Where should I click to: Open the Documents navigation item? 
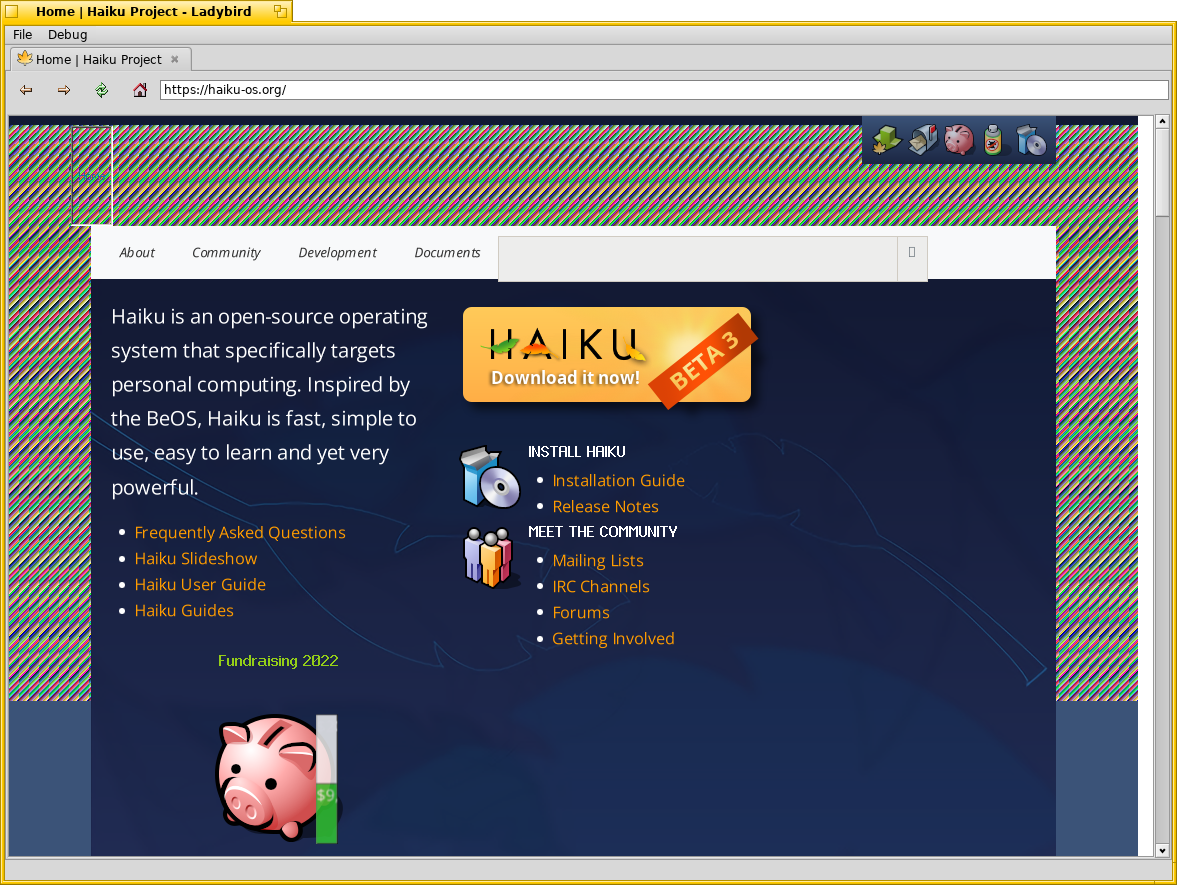click(x=447, y=252)
